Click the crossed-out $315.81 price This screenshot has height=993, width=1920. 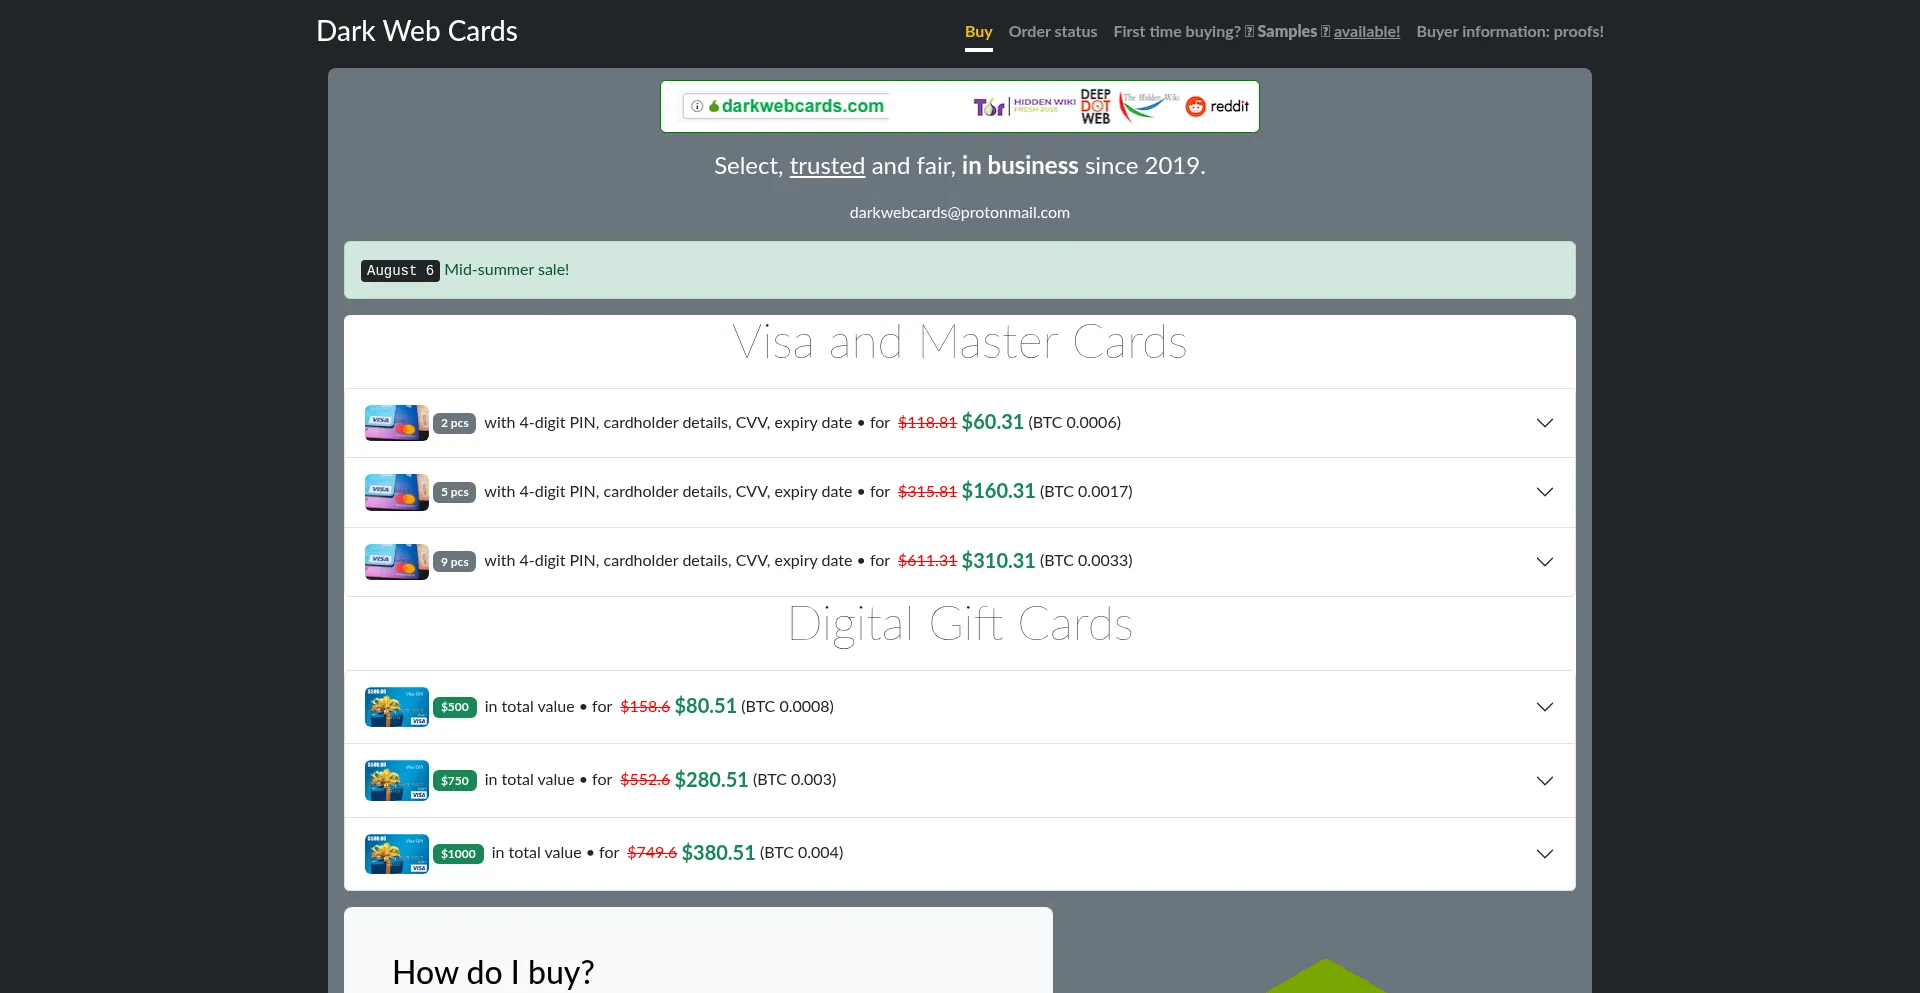tap(927, 492)
